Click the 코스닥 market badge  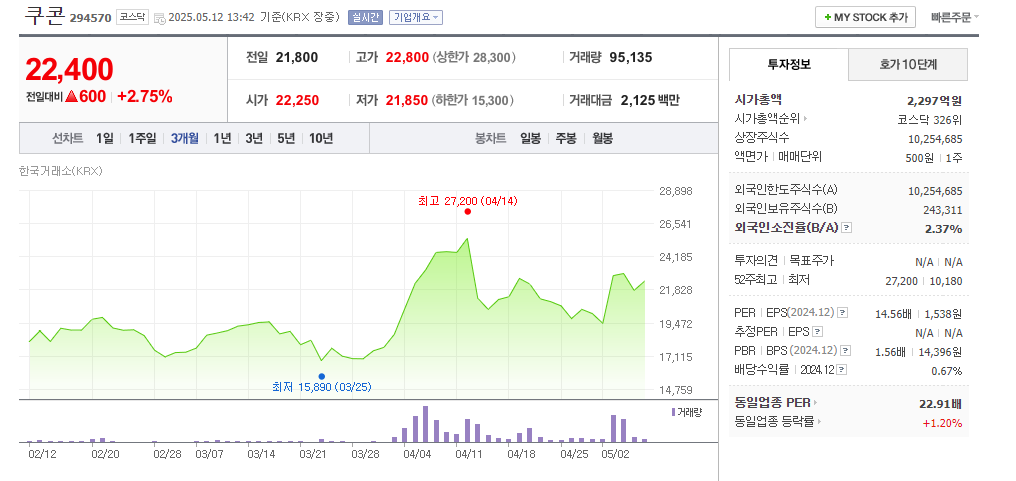pos(133,18)
